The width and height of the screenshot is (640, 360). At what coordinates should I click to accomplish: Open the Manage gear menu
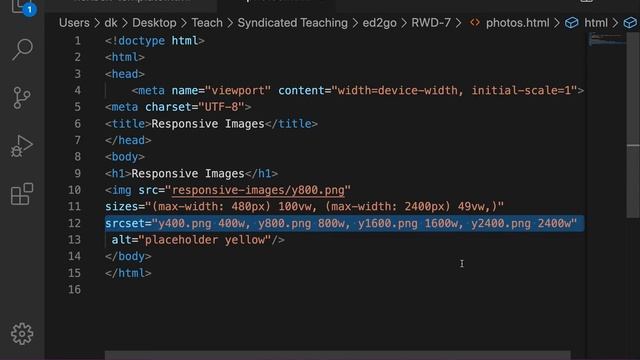point(22,334)
